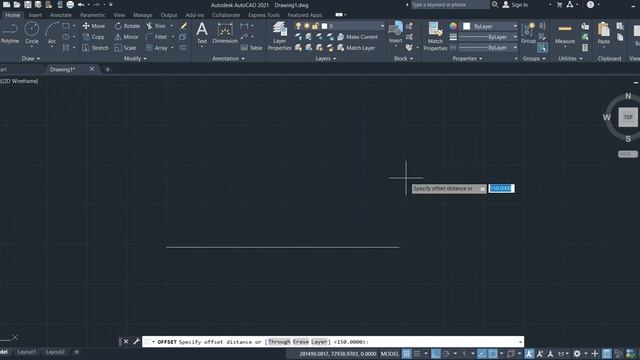
Task: Choose the Erase option in command line
Action: coord(301,342)
